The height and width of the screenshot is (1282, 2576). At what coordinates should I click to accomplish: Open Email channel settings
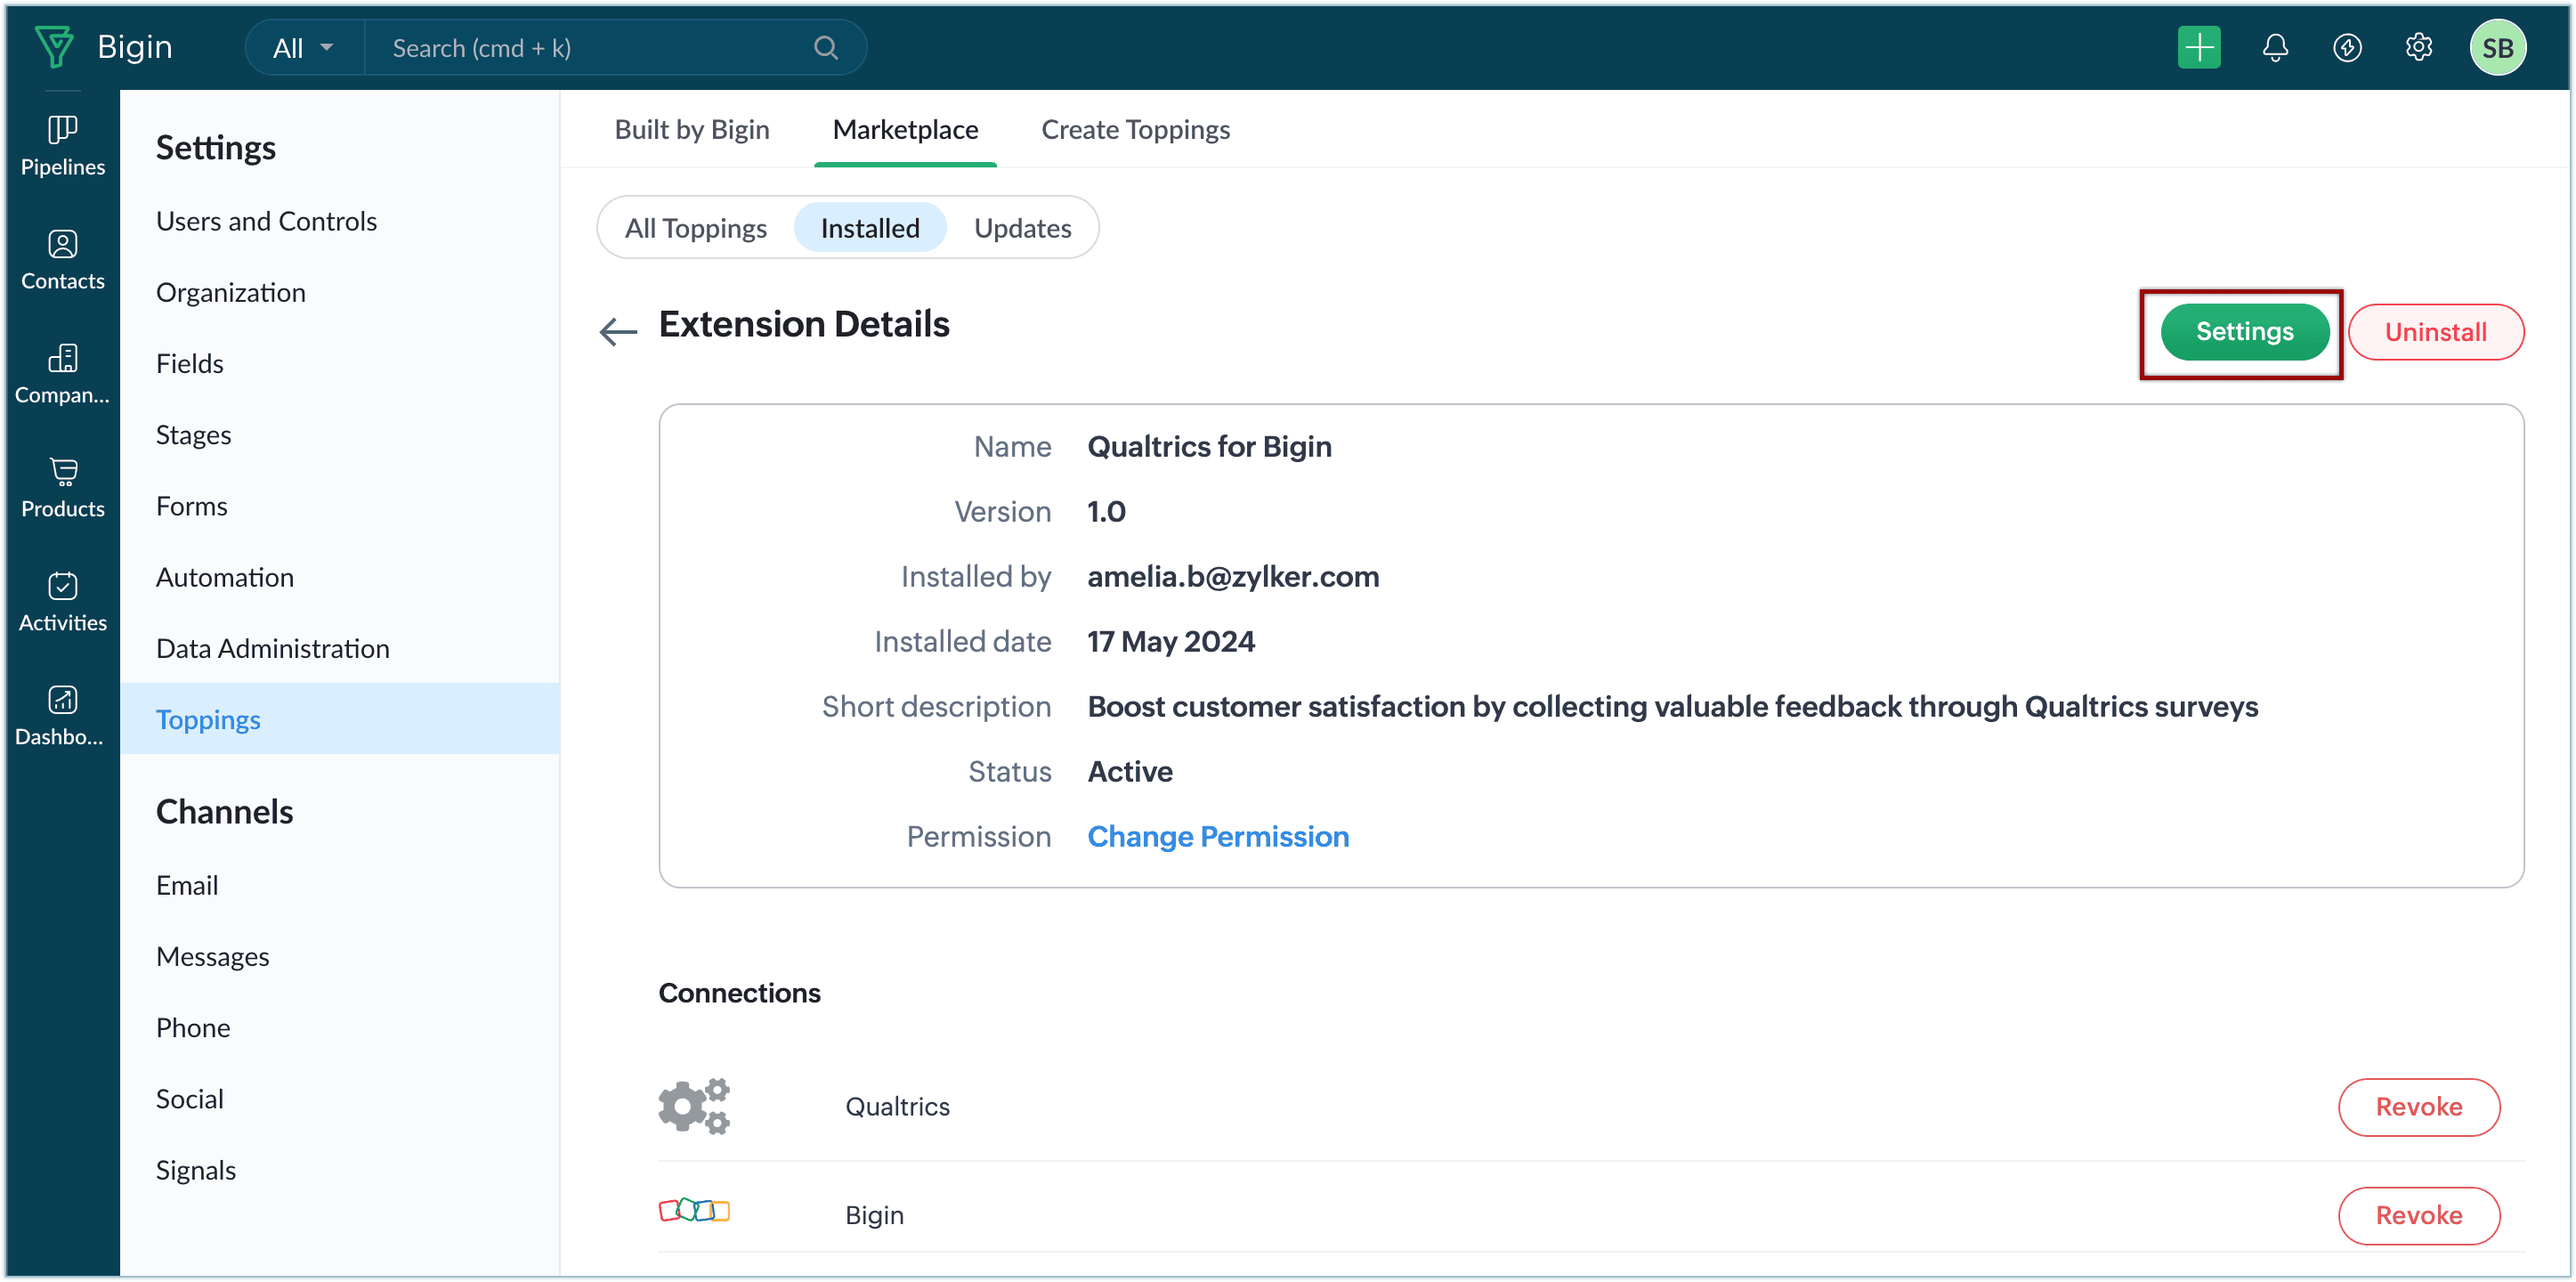[186, 885]
